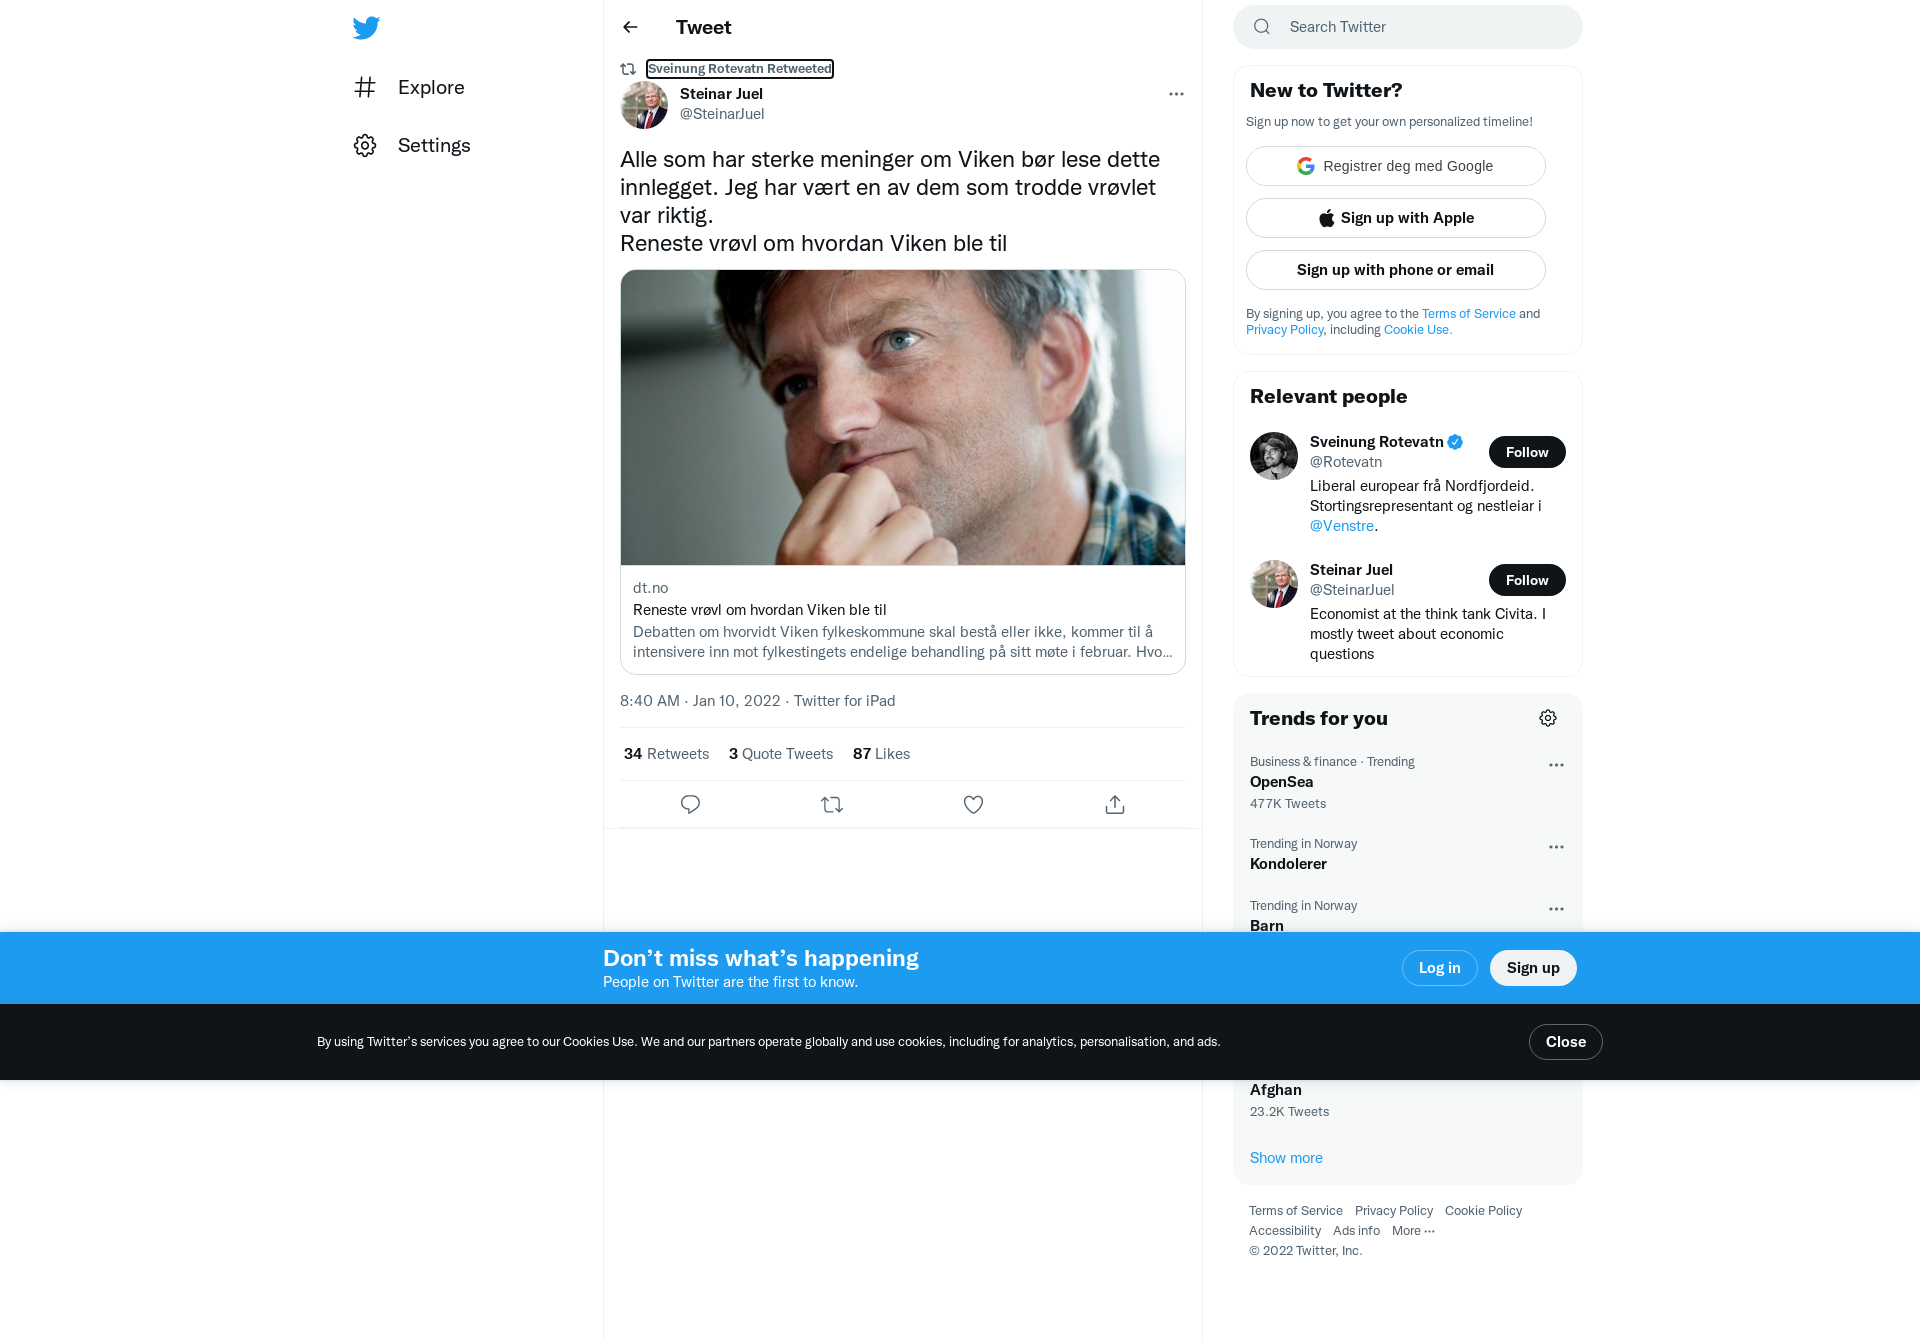Like the tweet with heart icon
Image resolution: width=1920 pixels, height=1341 pixels.
(973, 804)
